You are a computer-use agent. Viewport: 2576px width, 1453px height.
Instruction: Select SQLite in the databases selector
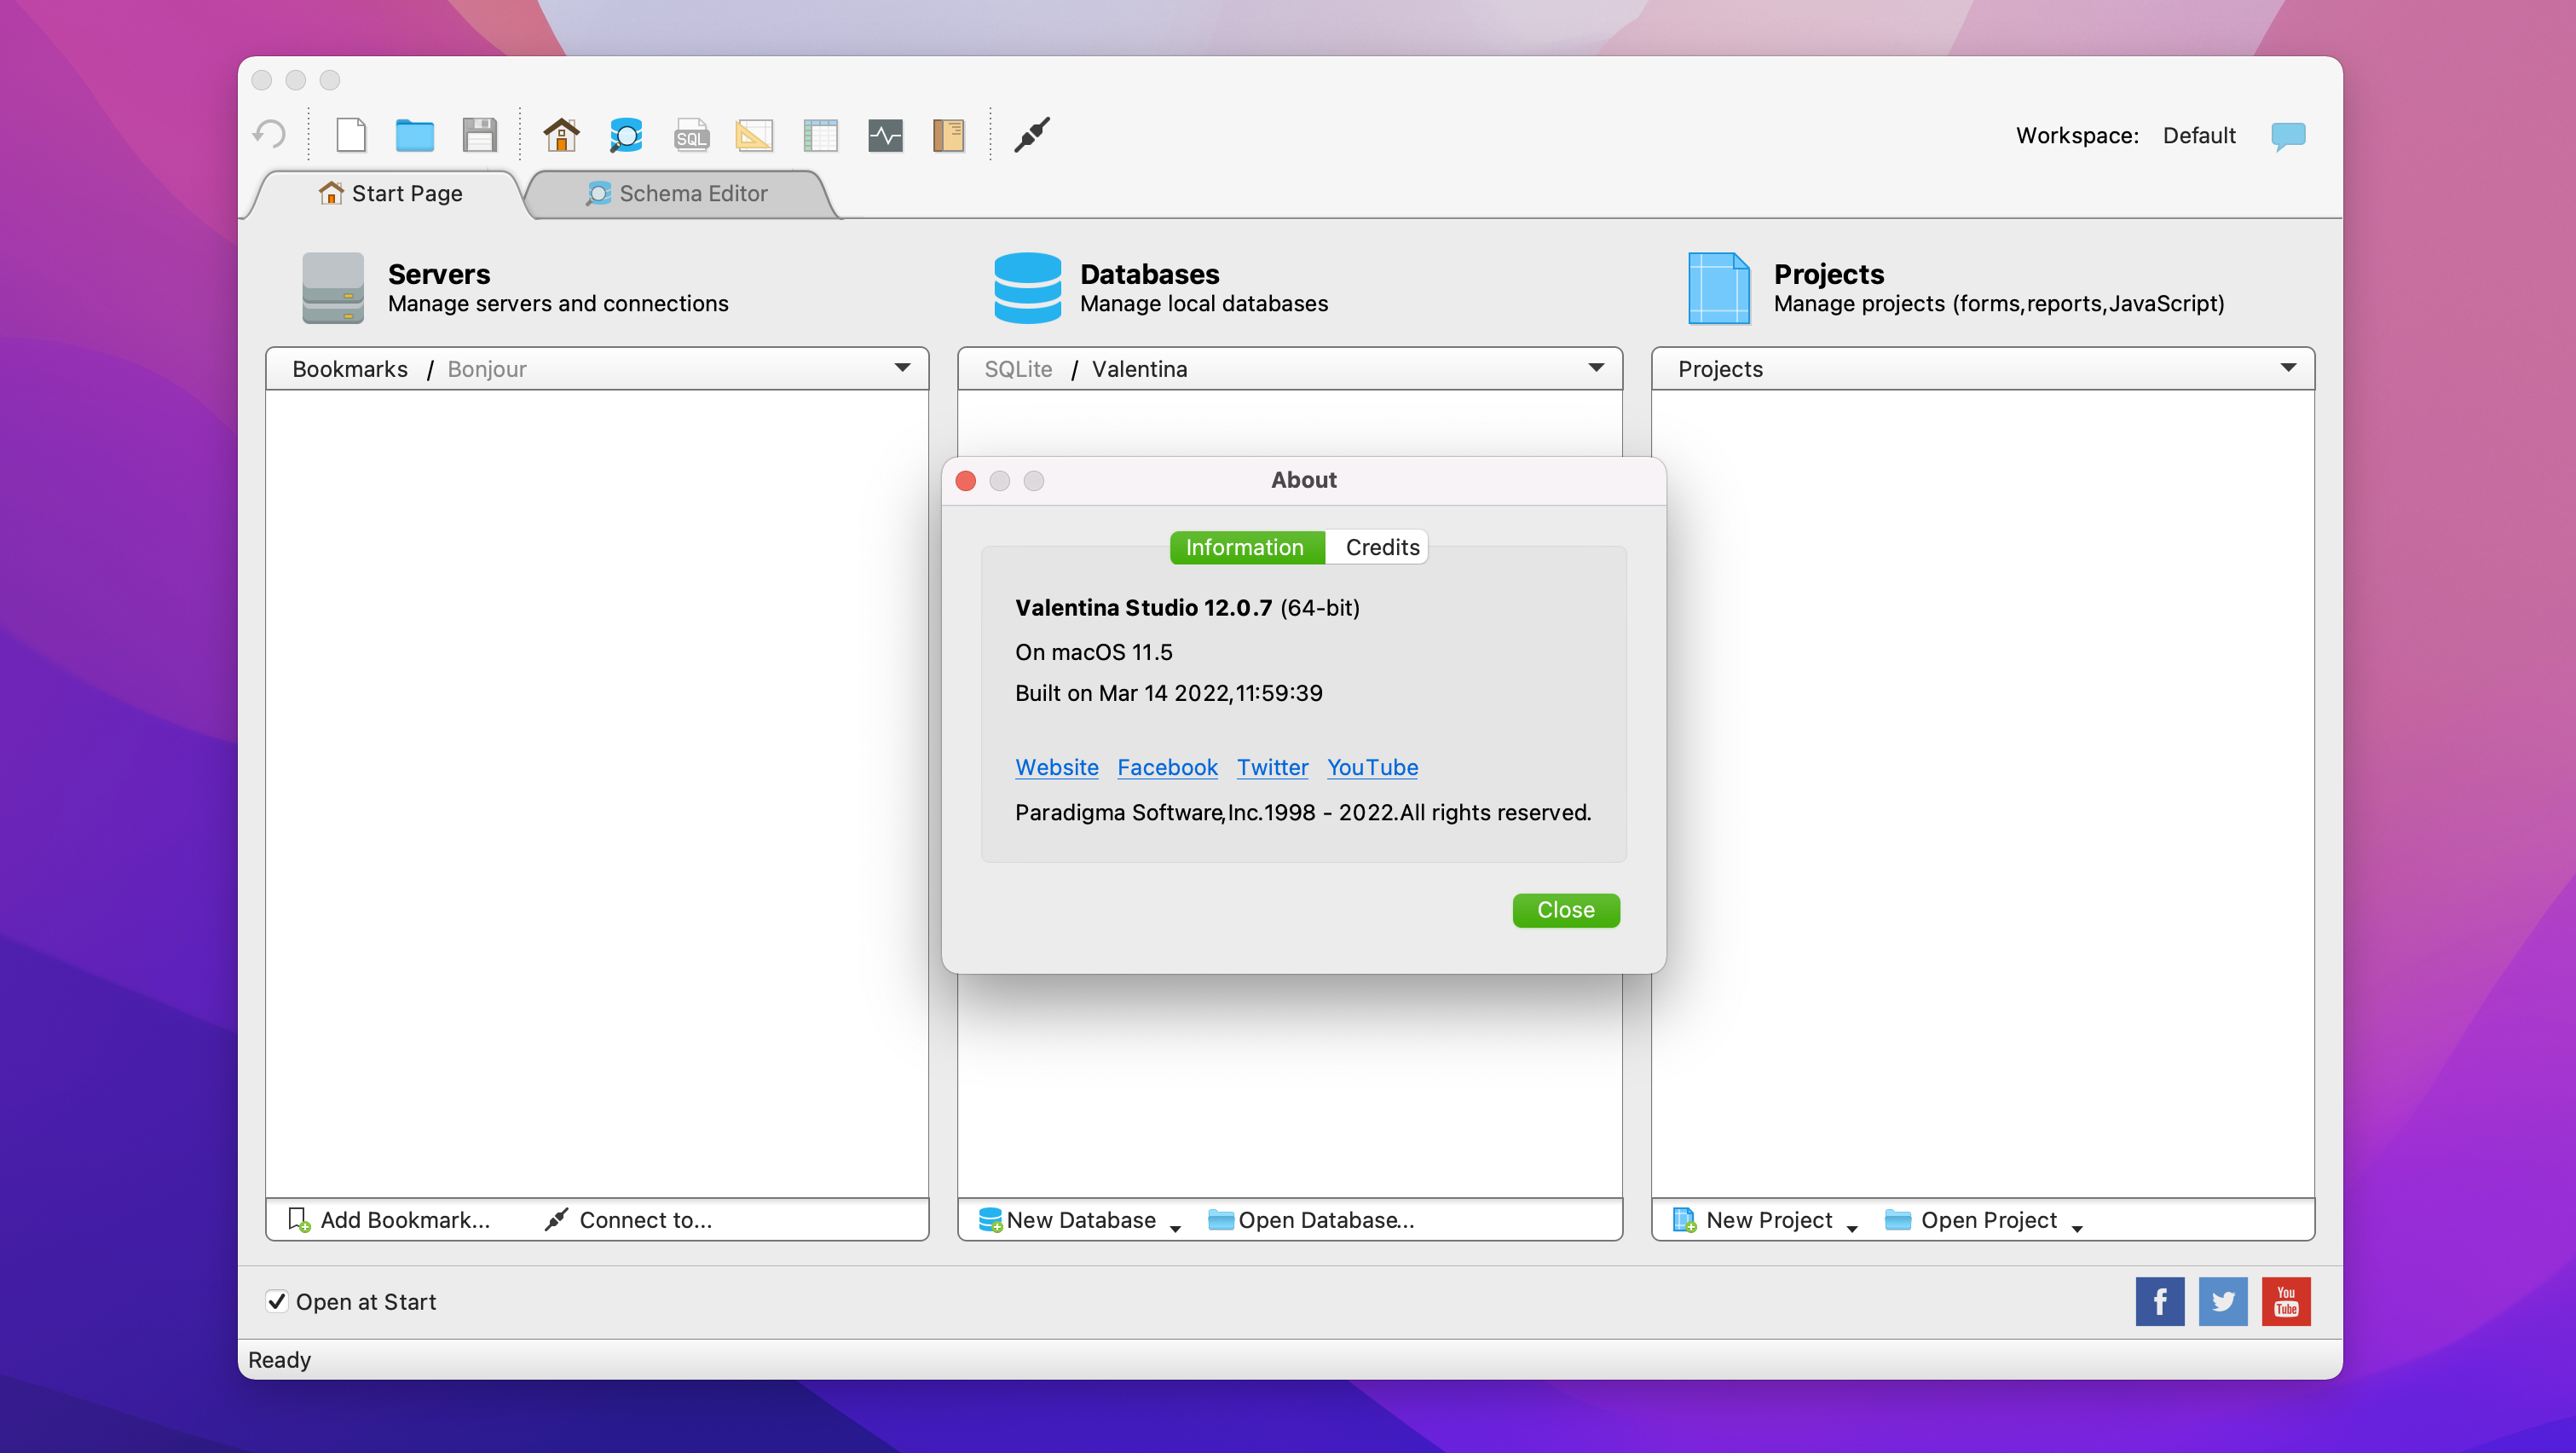click(x=1018, y=369)
